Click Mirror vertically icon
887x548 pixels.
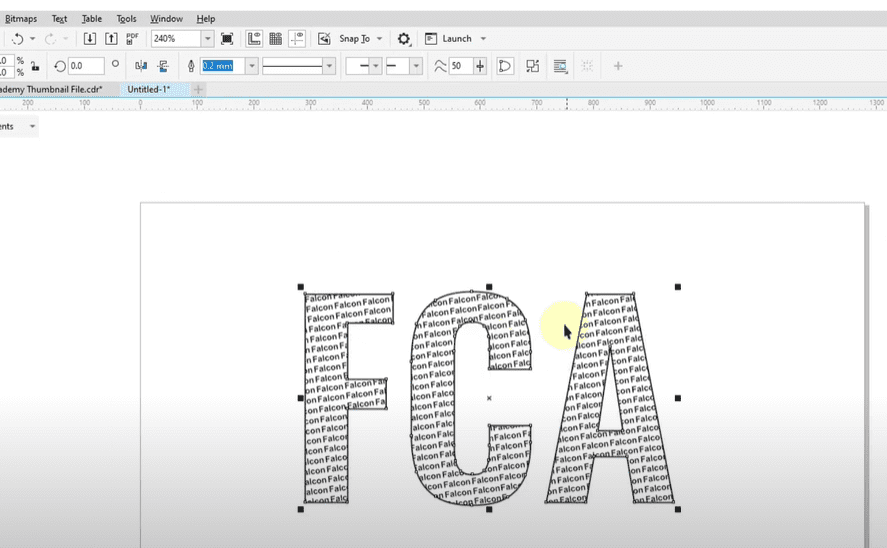click(x=162, y=66)
